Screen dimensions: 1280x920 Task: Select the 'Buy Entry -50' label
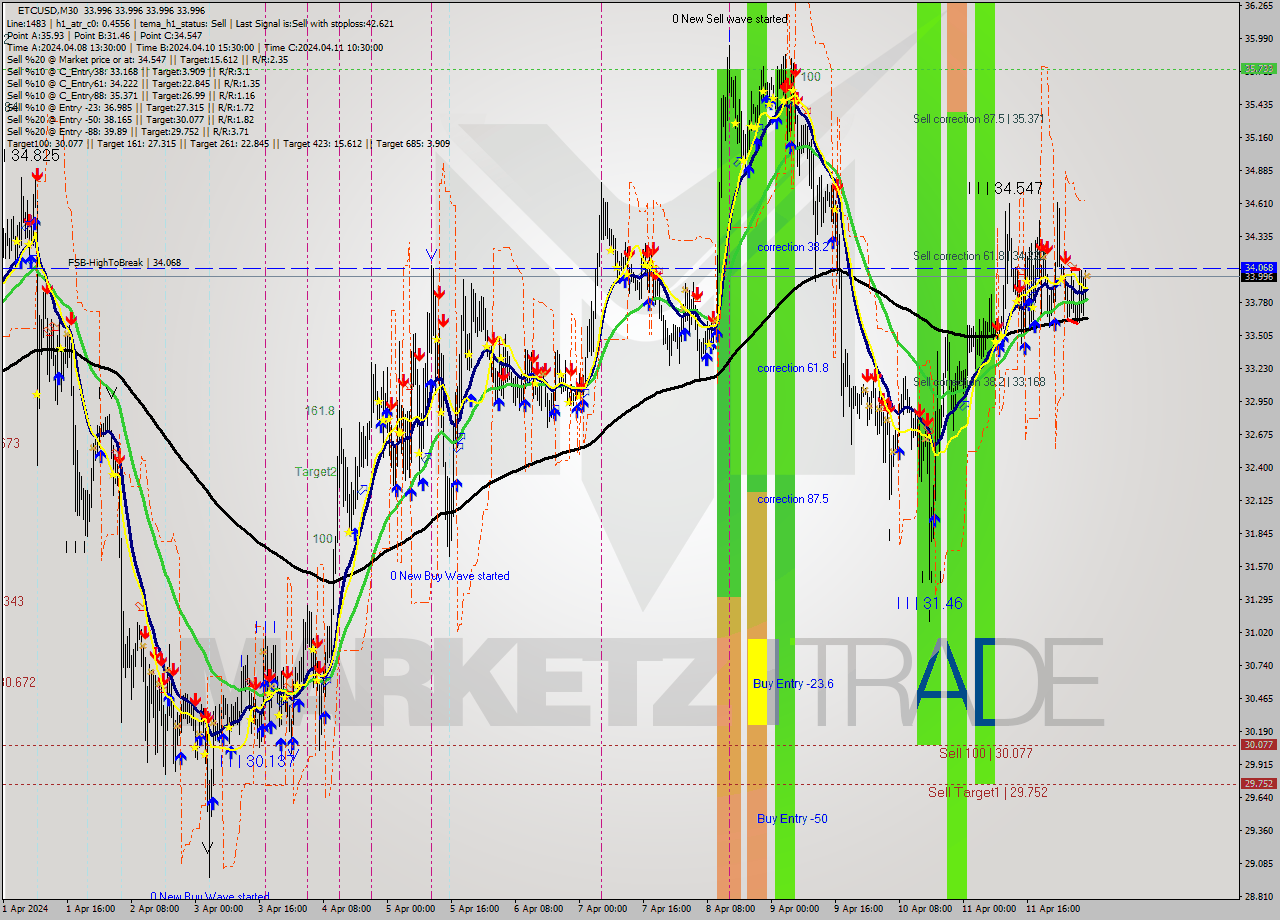pyautogui.click(x=792, y=819)
